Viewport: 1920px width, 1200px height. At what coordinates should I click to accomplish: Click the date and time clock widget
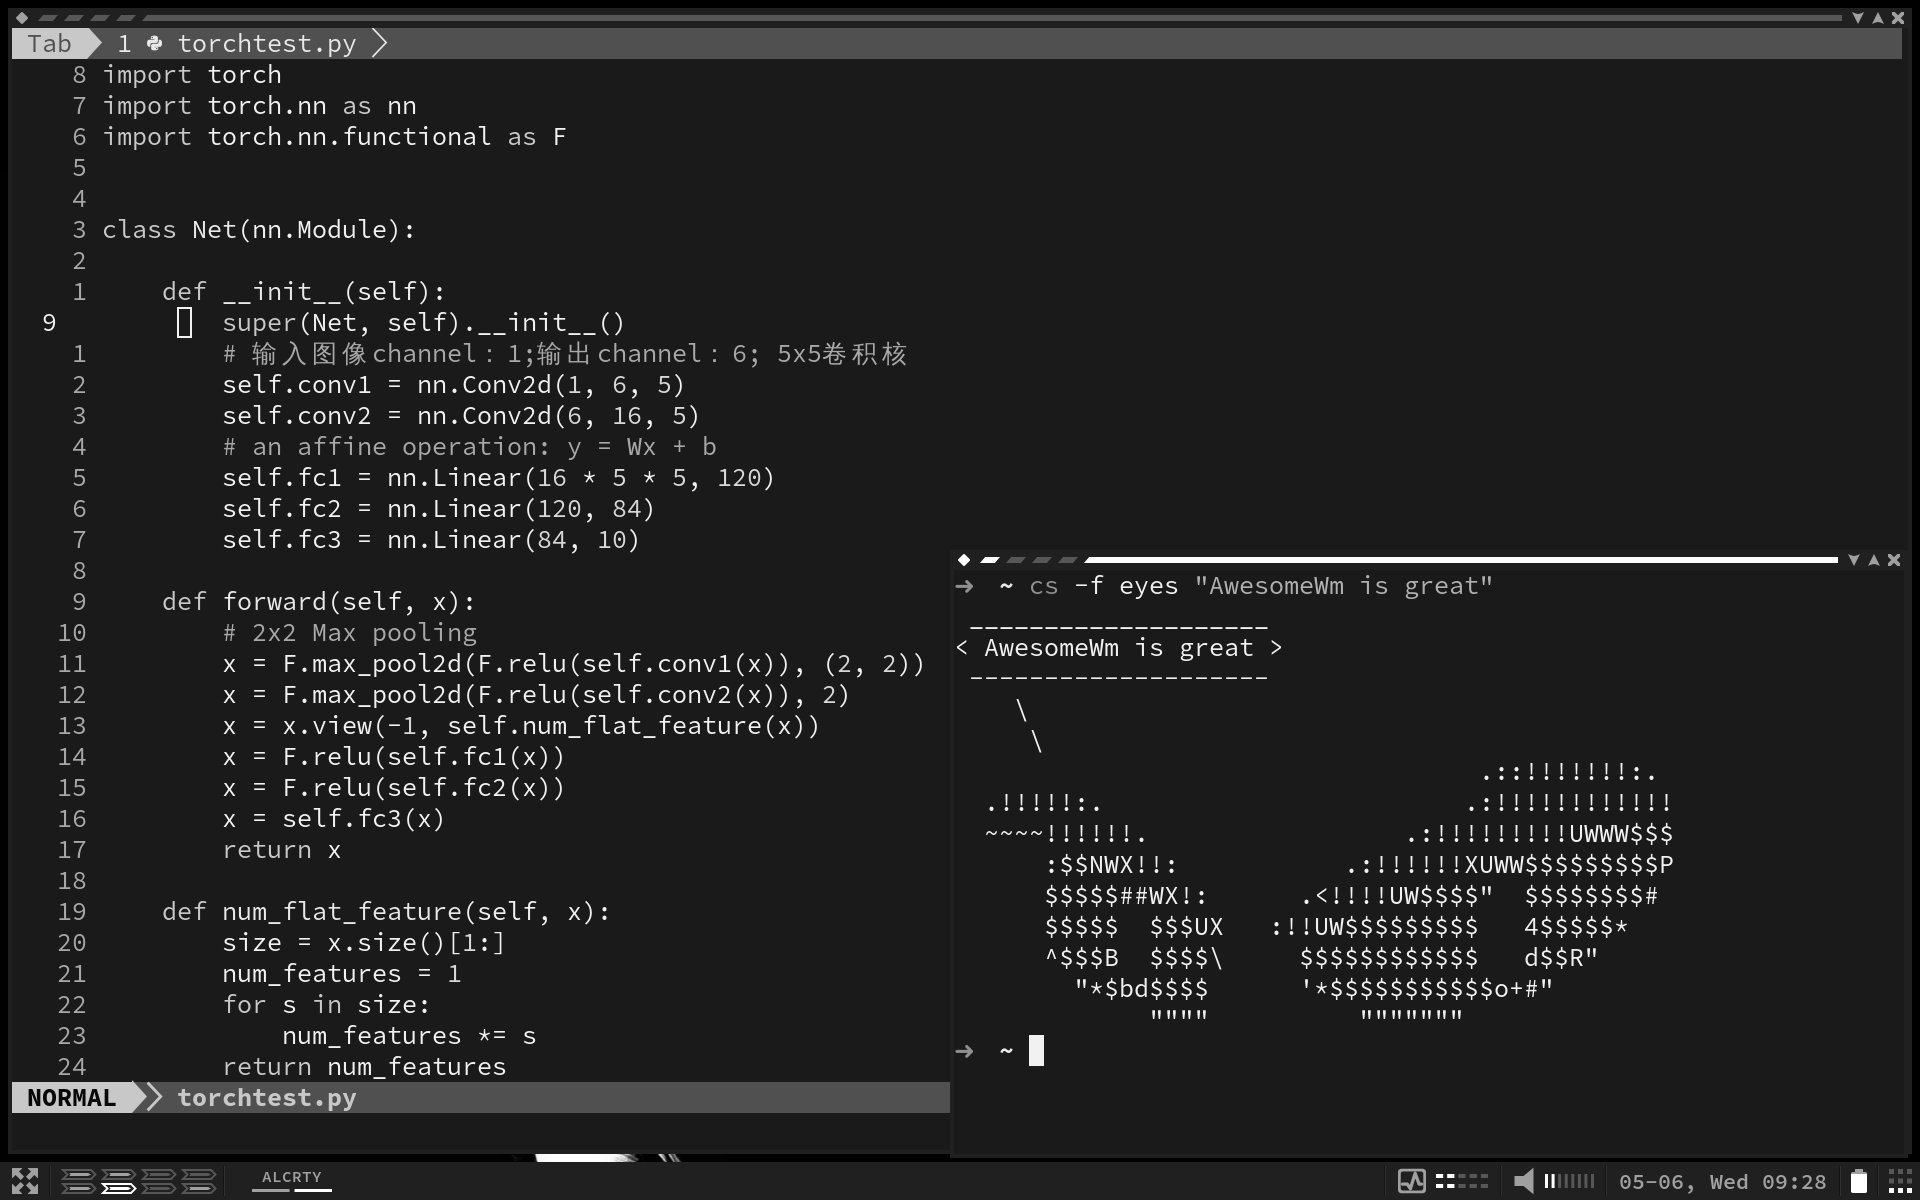[x=1722, y=1182]
